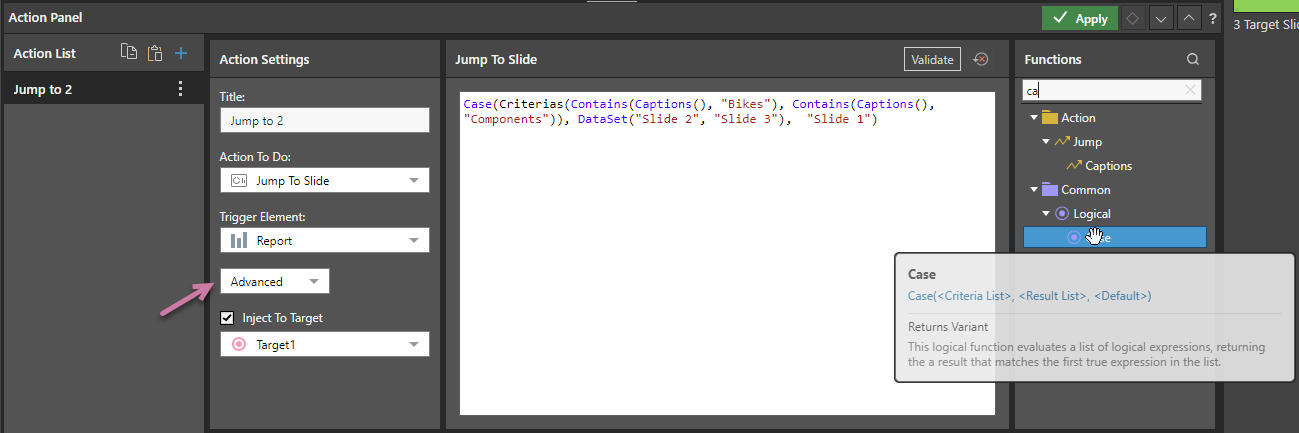Collapse panel with the down chevron button

[x=1160, y=18]
